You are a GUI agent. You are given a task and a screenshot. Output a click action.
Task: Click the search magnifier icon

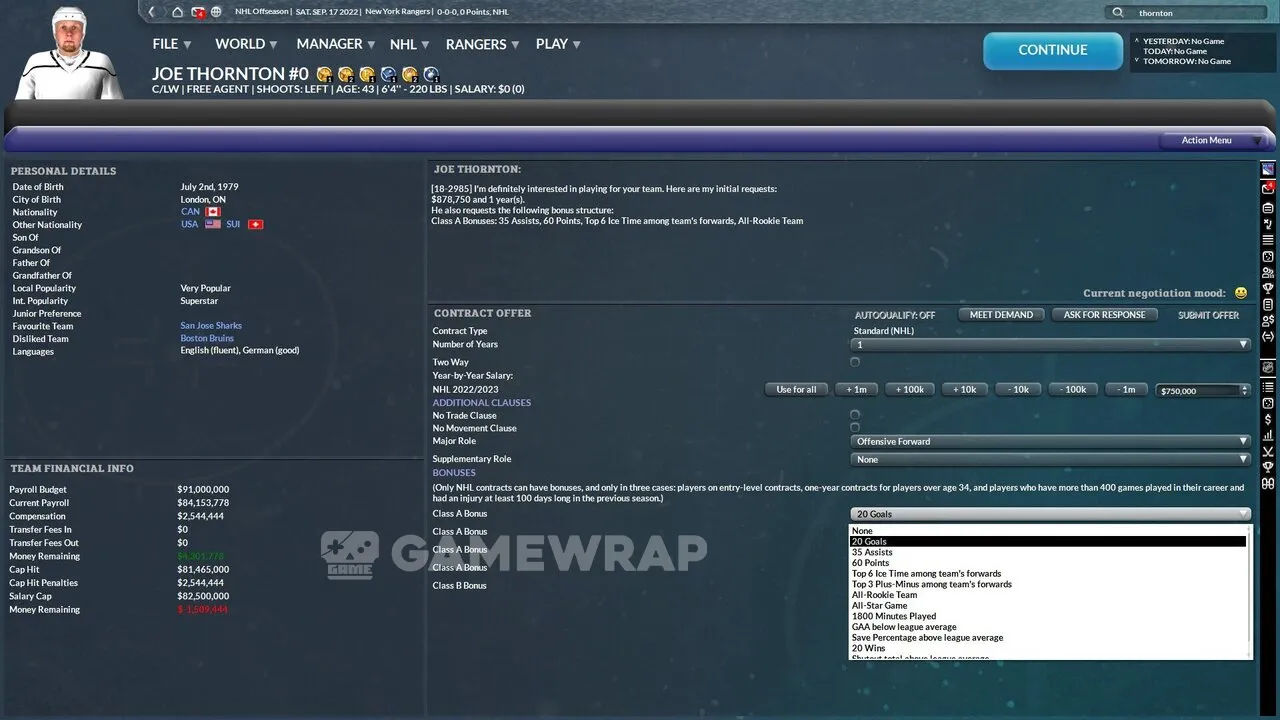1118,13
